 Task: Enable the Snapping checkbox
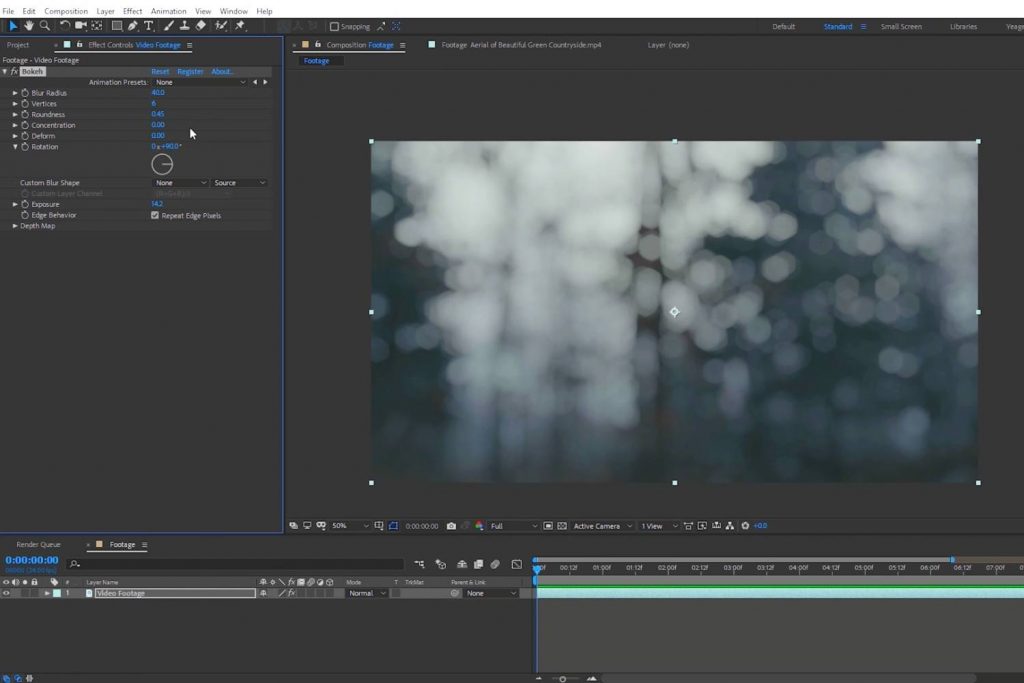point(334,27)
